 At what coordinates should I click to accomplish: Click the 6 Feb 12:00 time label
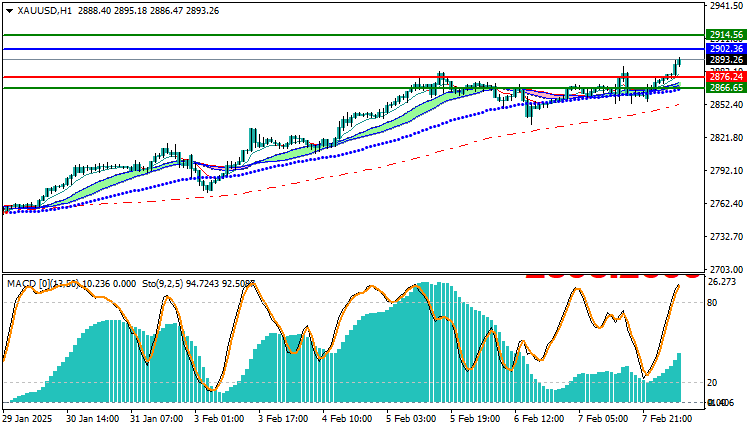[x=539, y=419]
